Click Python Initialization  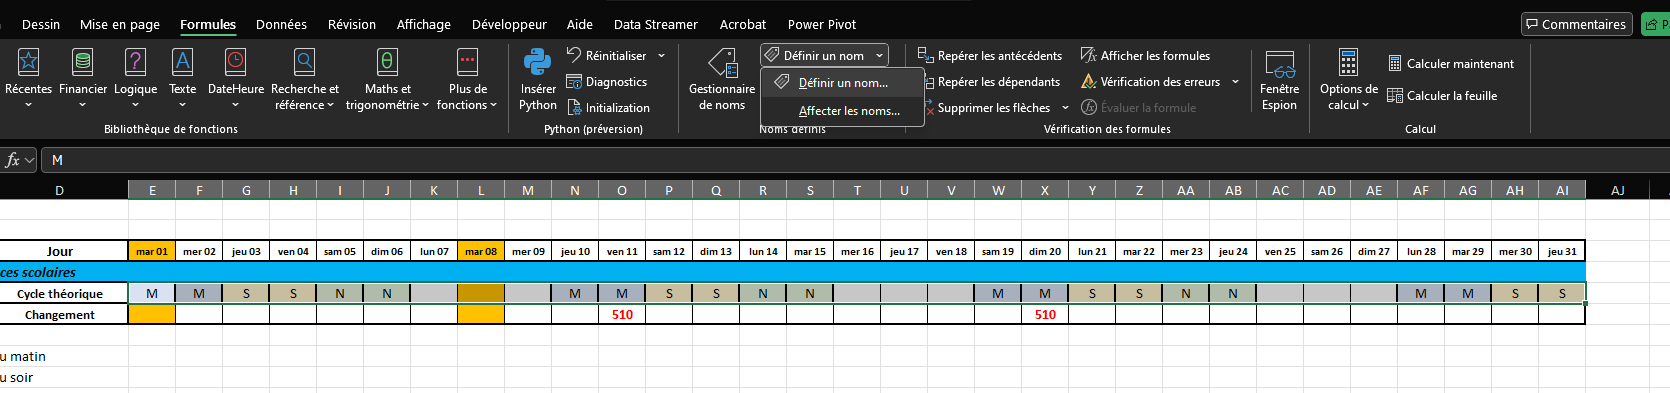(608, 108)
